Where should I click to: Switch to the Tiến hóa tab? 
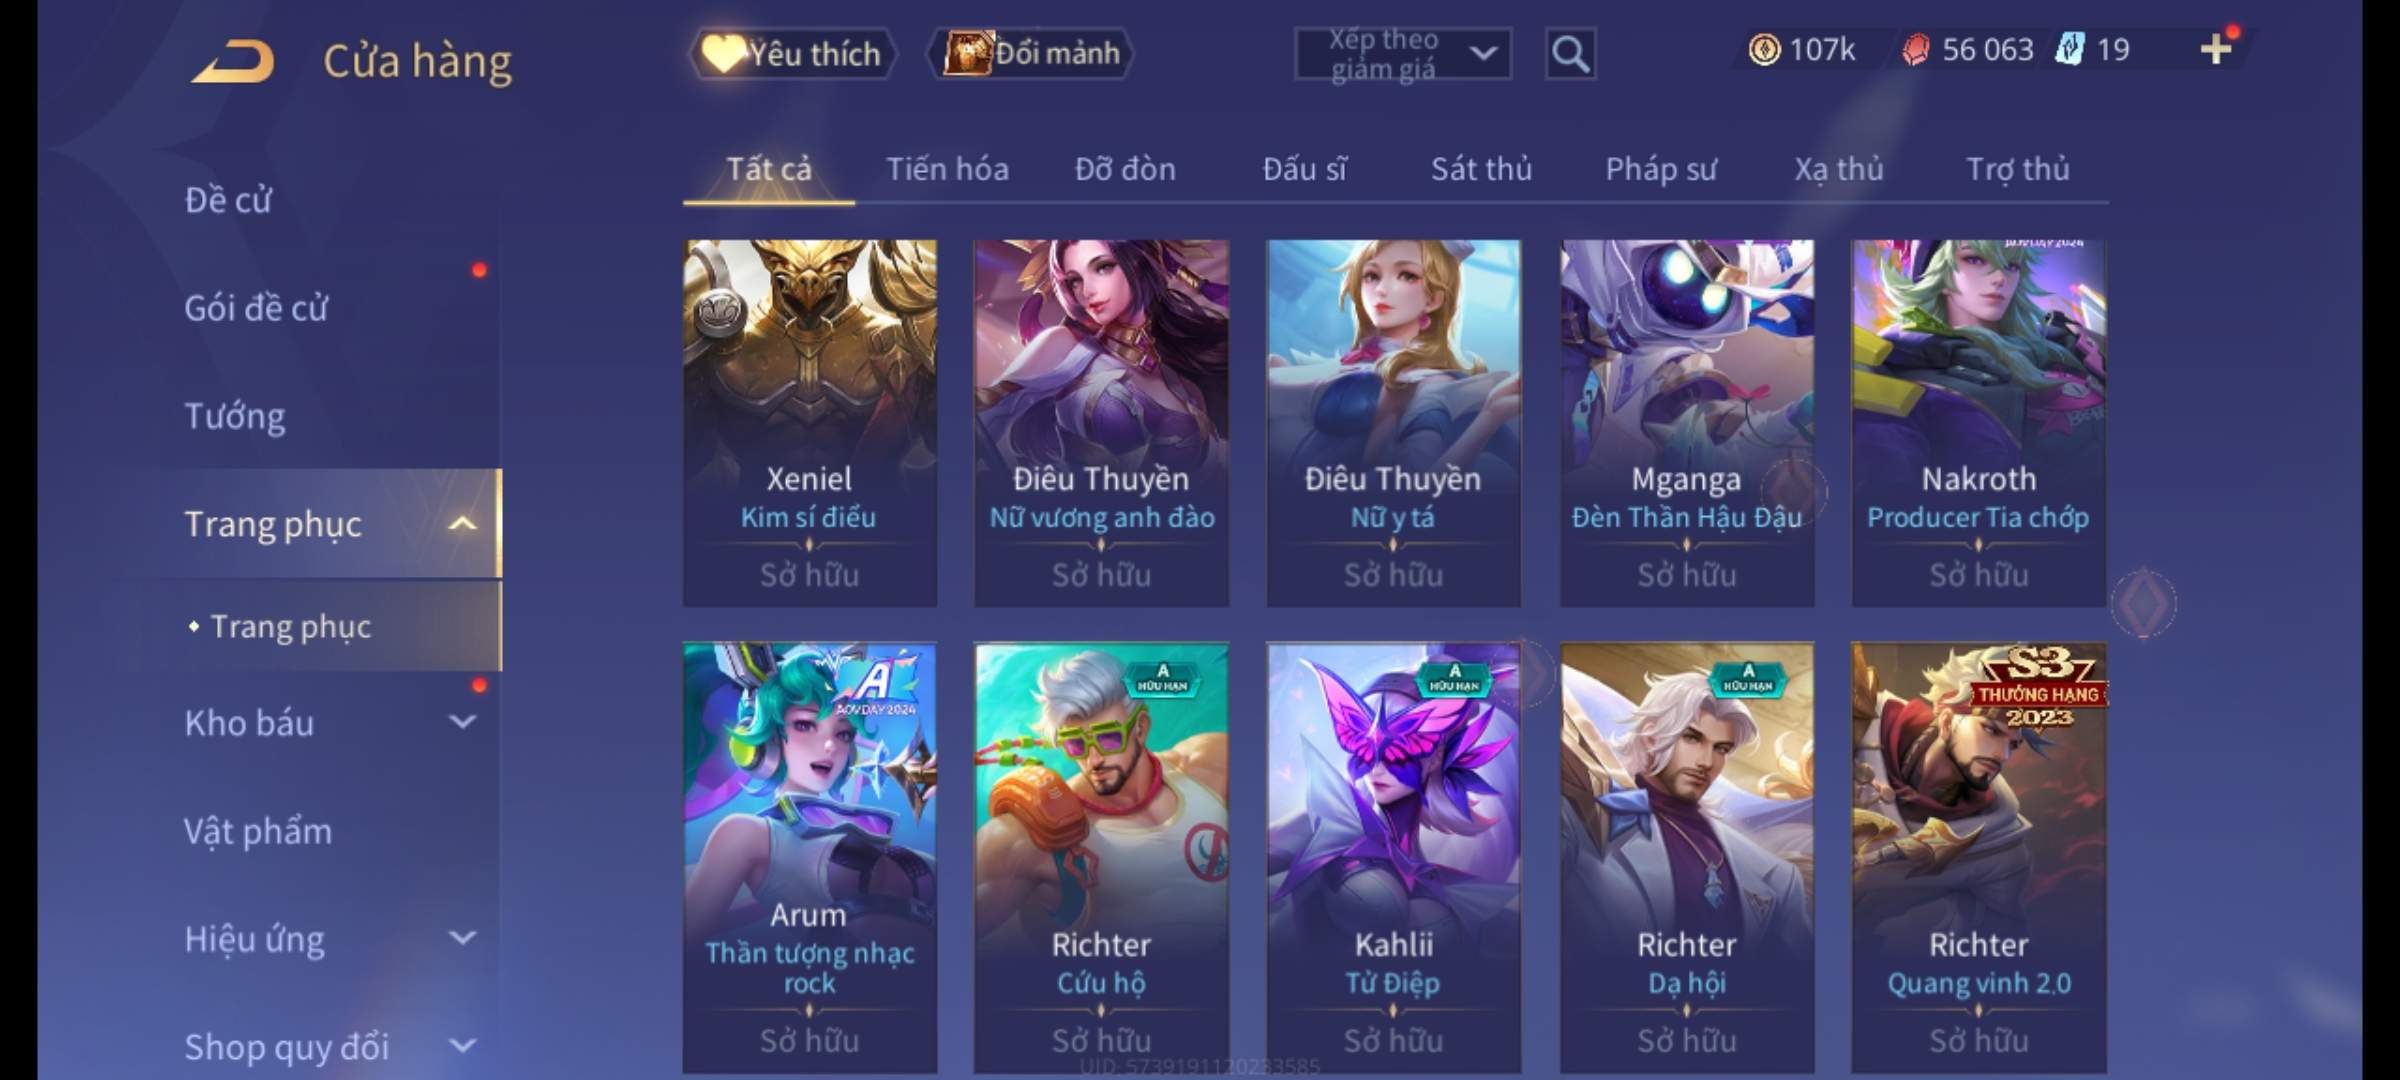pyautogui.click(x=947, y=169)
